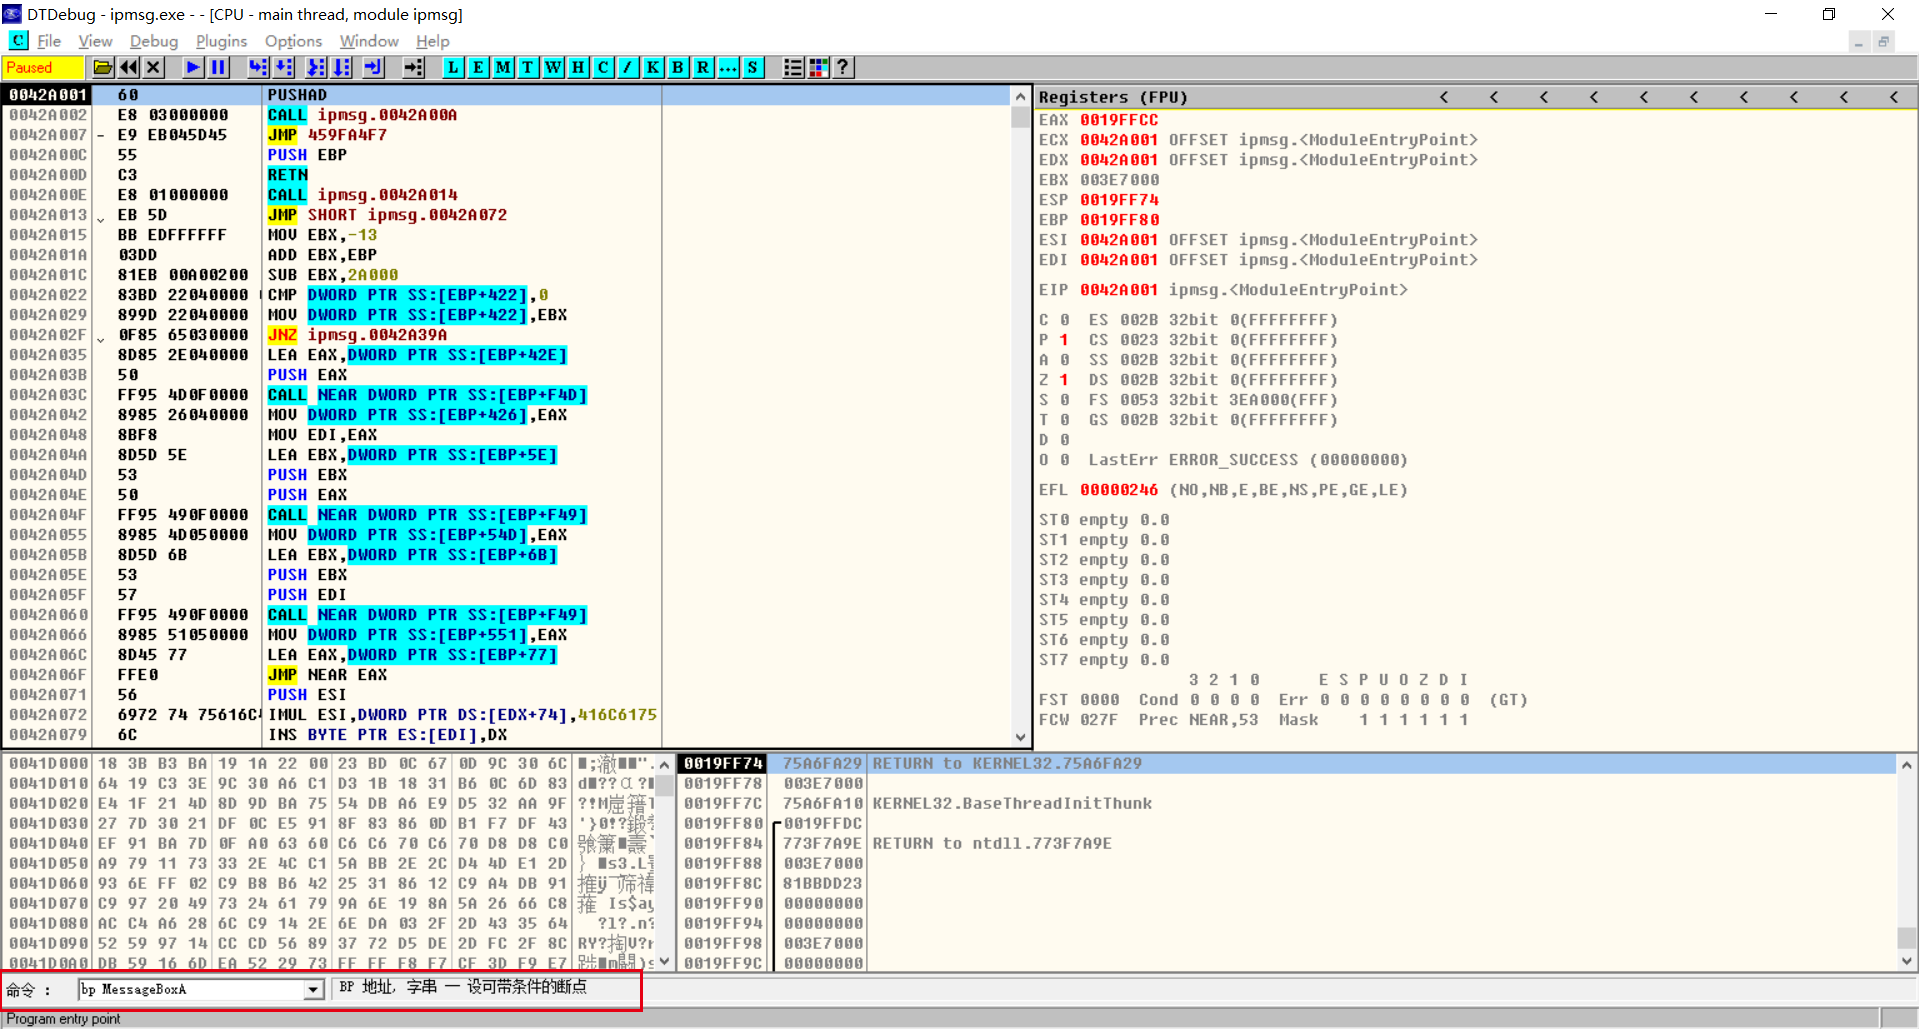Screen dimensions: 1919x1029
Task: Click the Step over toolbar icon
Action: click(284, 67)
